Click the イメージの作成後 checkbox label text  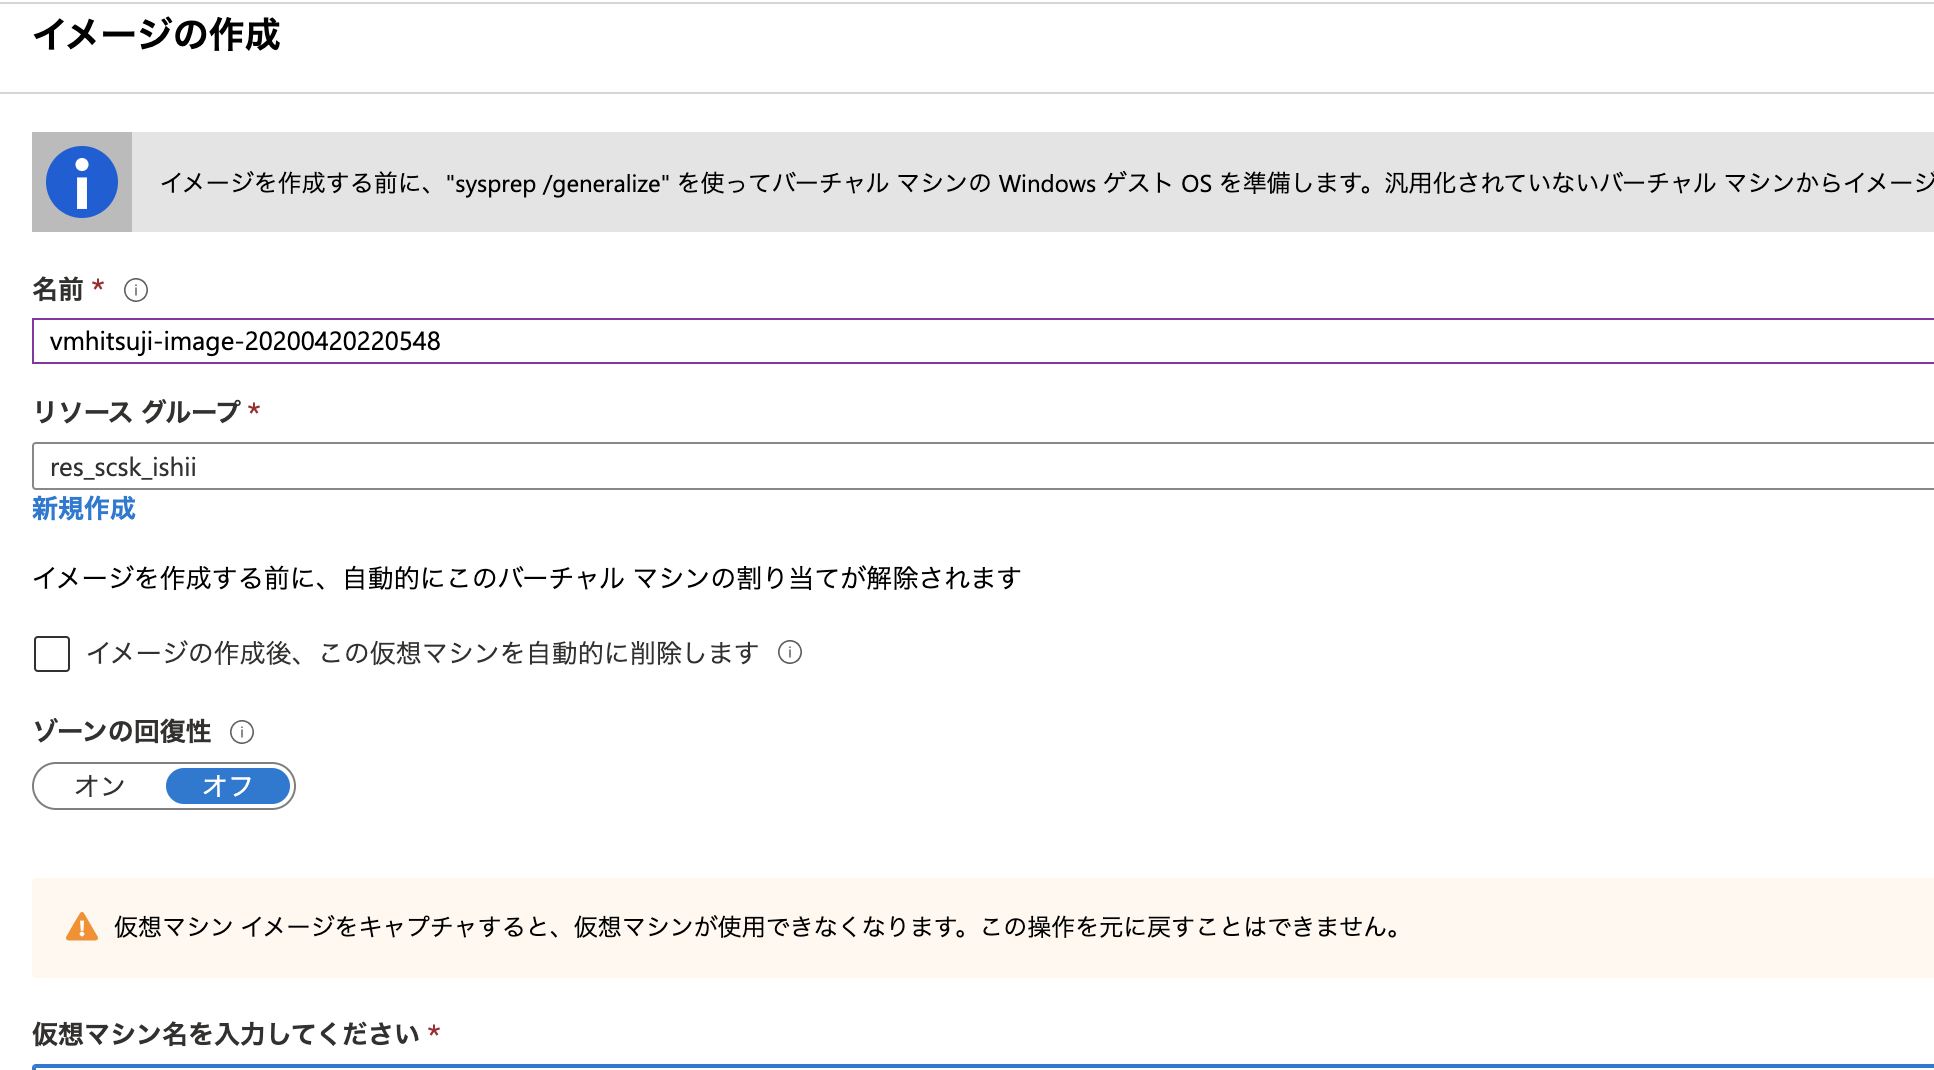tap(423, 653)
